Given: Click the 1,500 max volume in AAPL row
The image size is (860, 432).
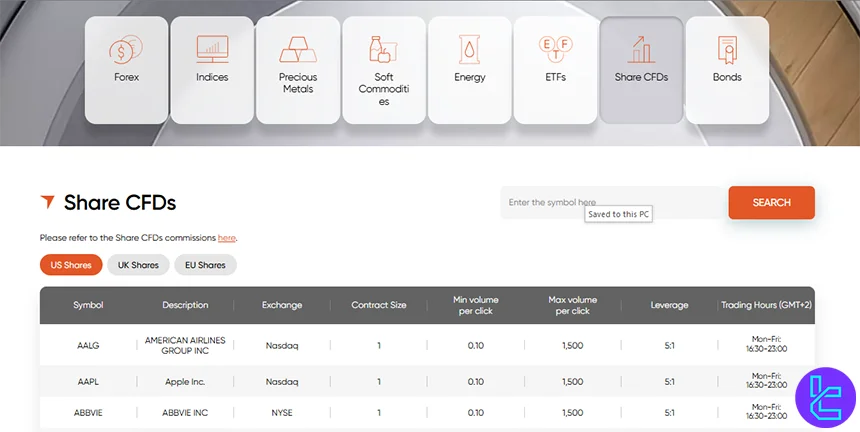Looking at the screenshot, I should pyautogui.click(x=573, y=382).
